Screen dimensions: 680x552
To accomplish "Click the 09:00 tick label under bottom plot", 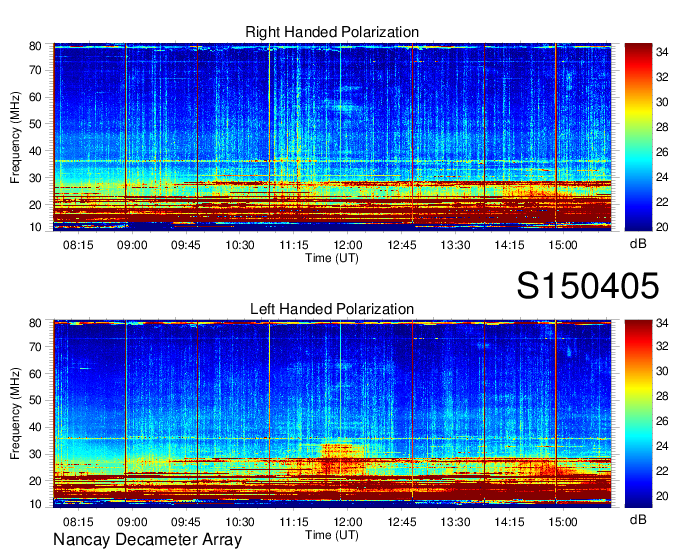I will click(x=132, y=522).
